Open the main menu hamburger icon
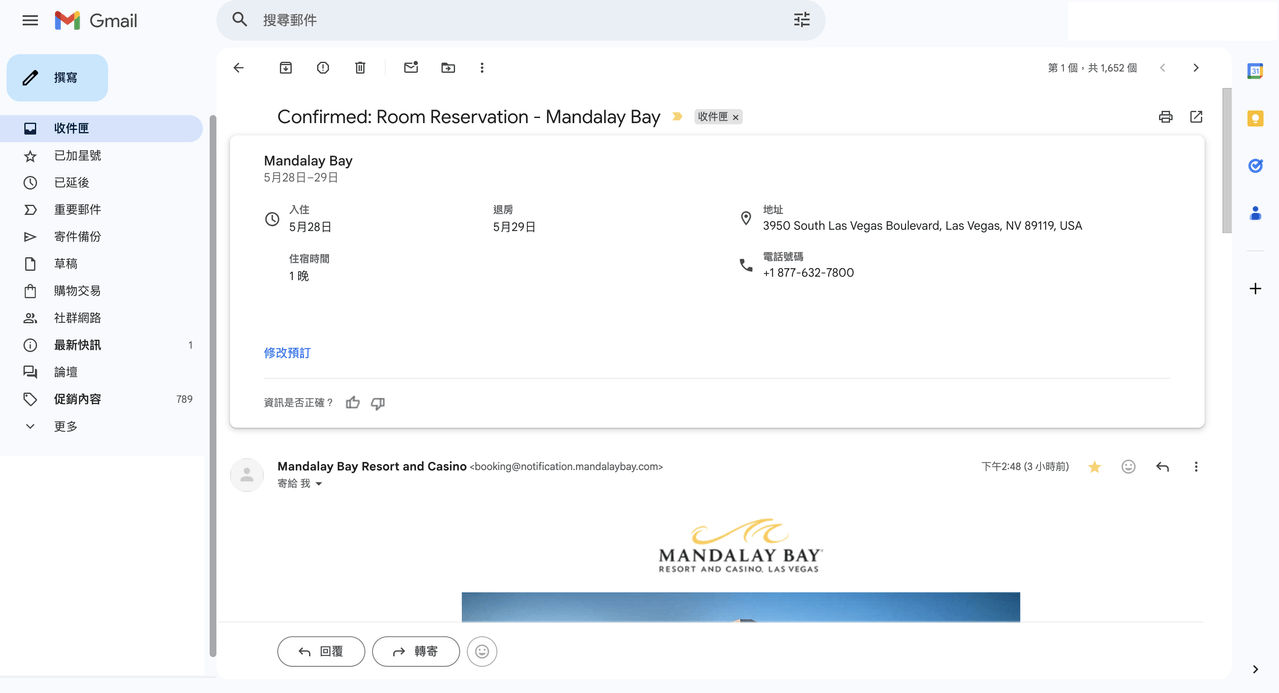Screen dimensions: 1279x693 tap(30, 20)
